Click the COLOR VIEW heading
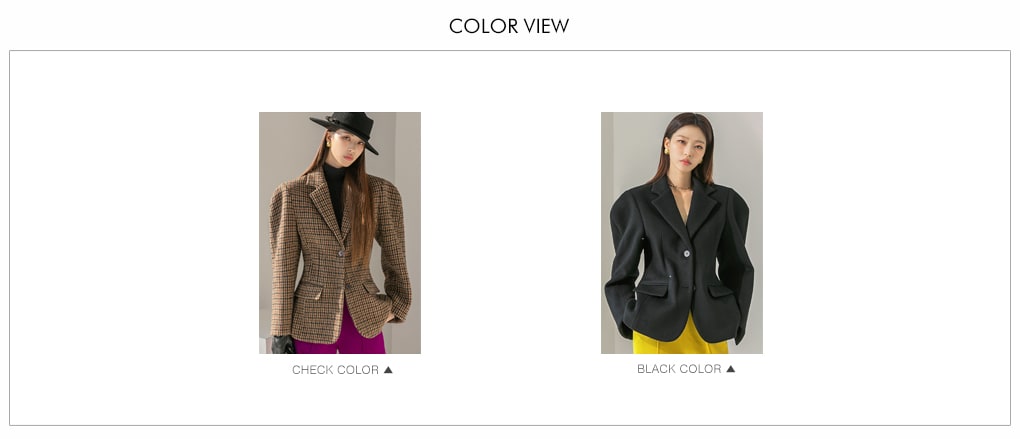Viewport: 1020px width, 439px height. pos(509,26)
